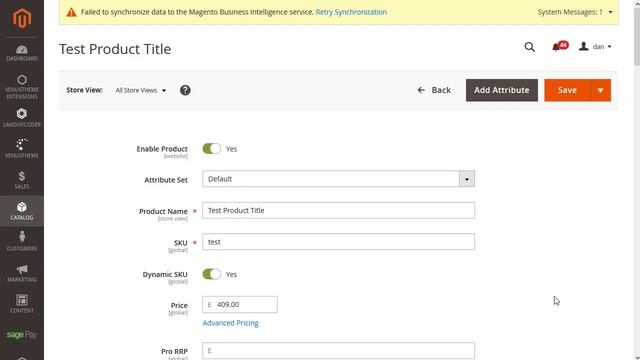Screen dimensions: 640x360
Task: Open the Sage Pay menu
Action: 22,335
